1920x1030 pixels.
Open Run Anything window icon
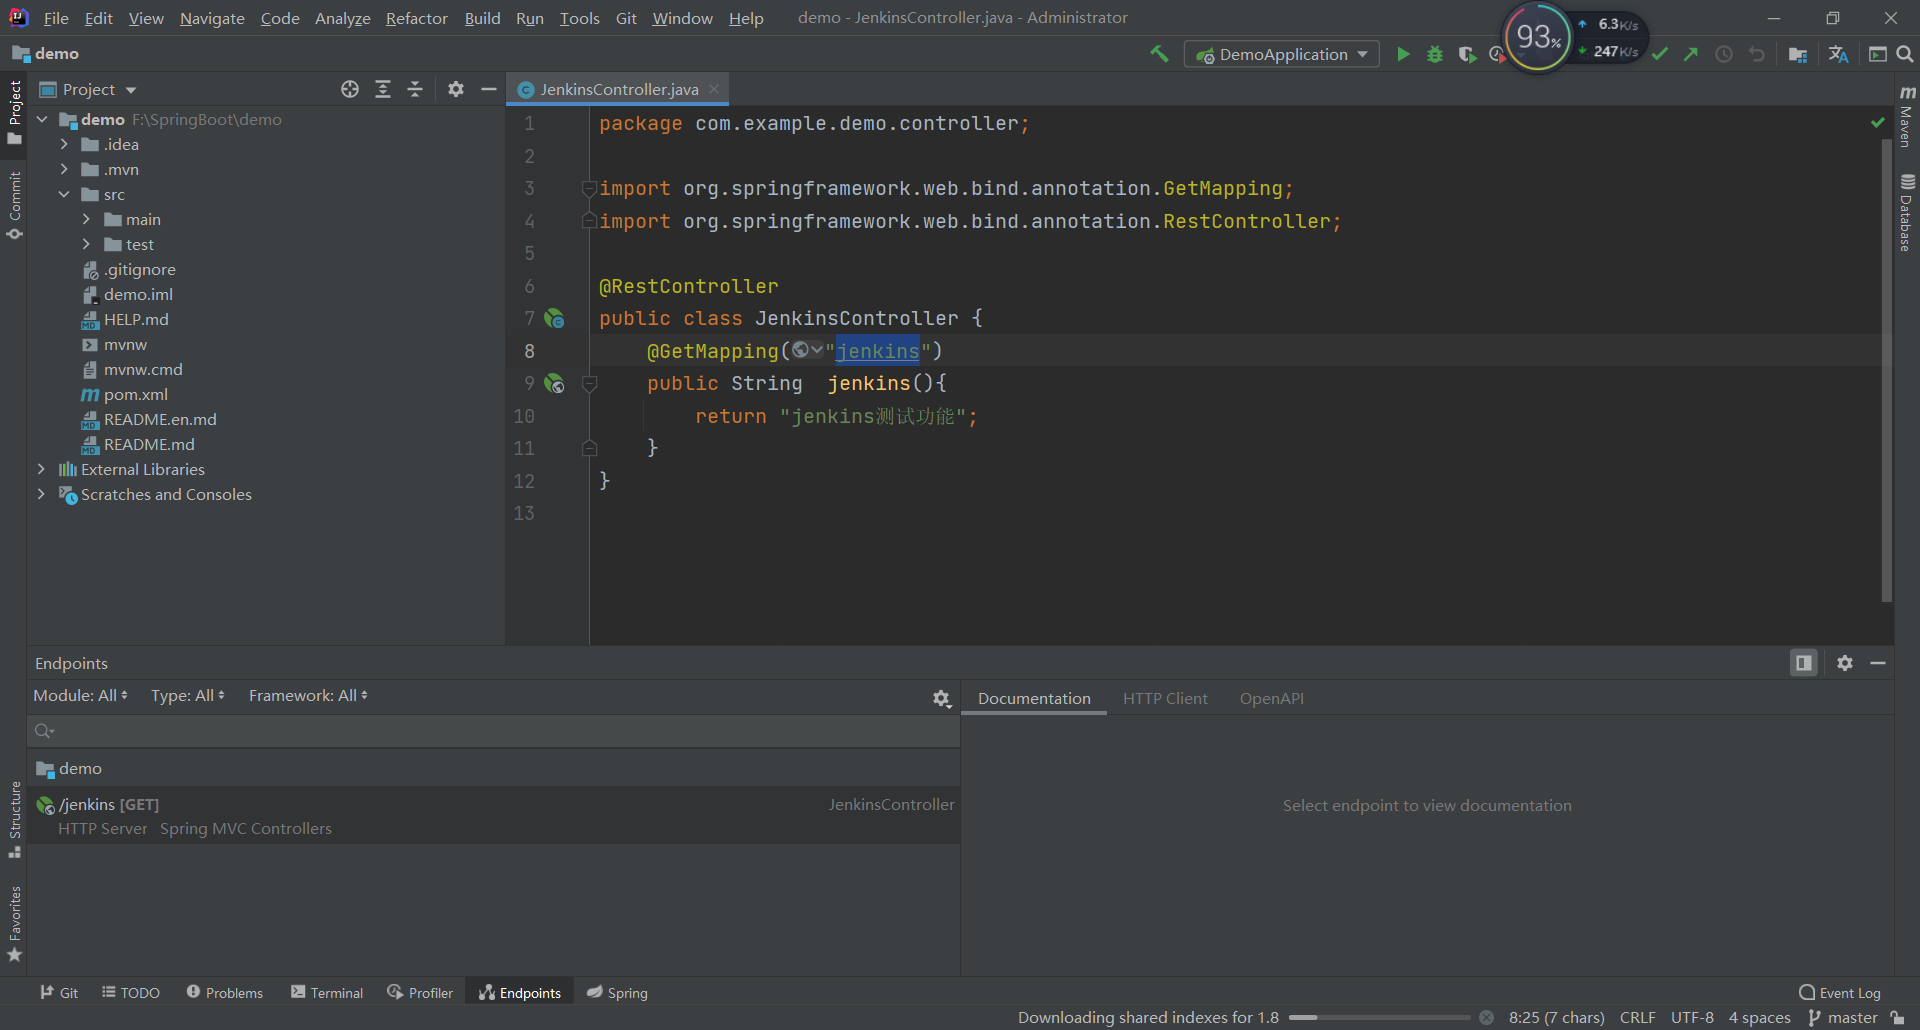1878,54
